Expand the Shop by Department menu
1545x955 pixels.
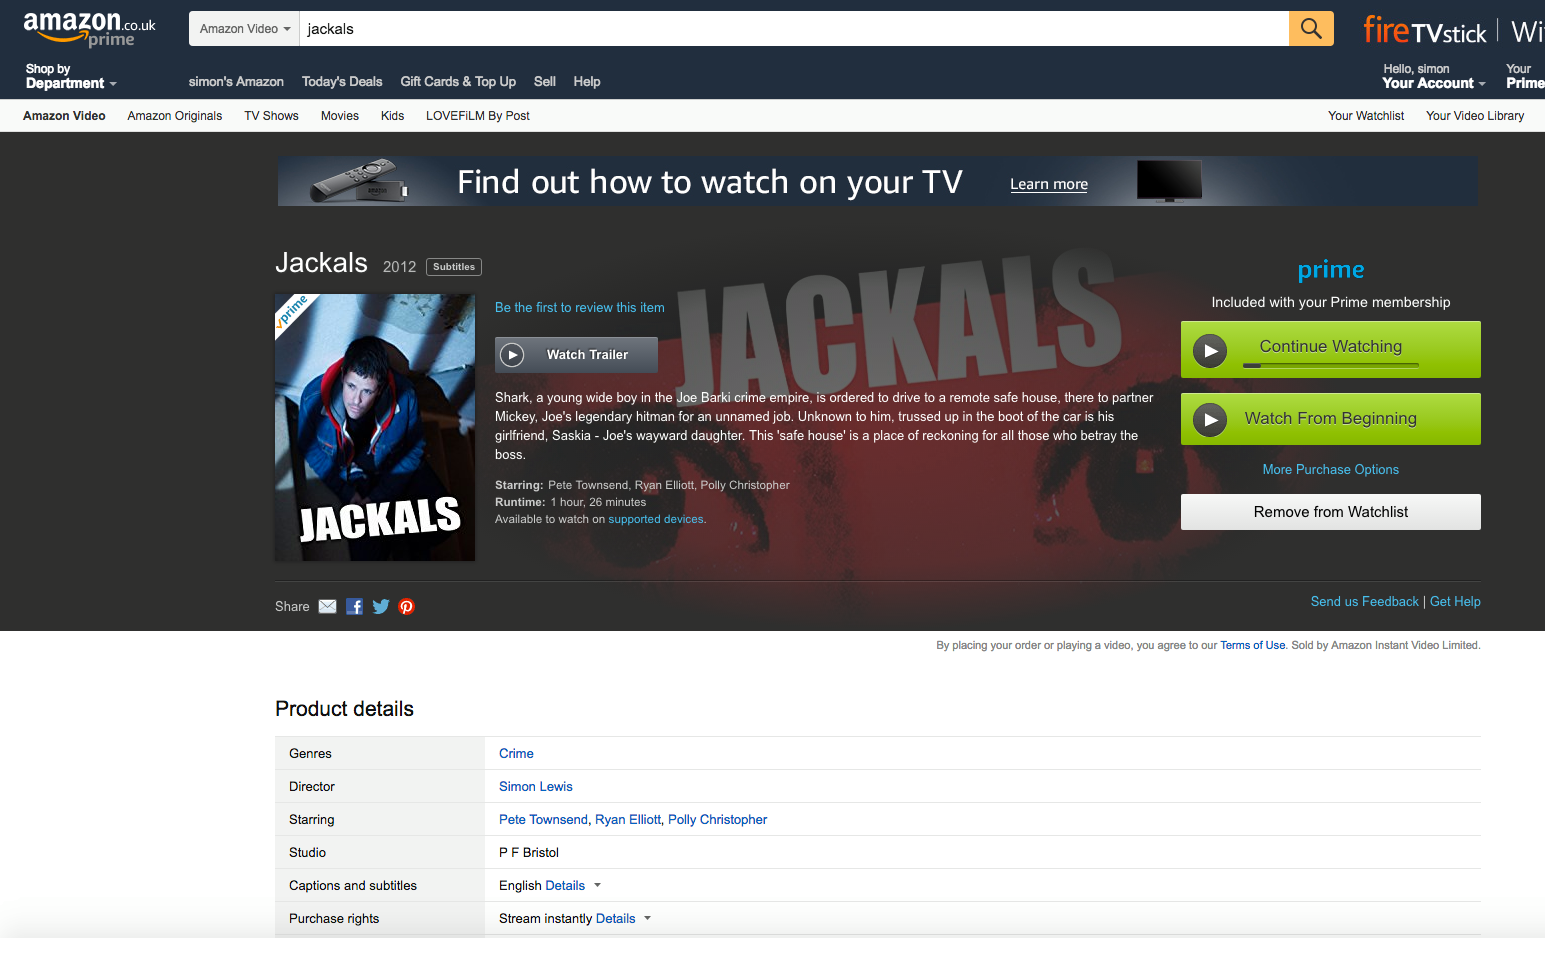(x=71, y=76)
